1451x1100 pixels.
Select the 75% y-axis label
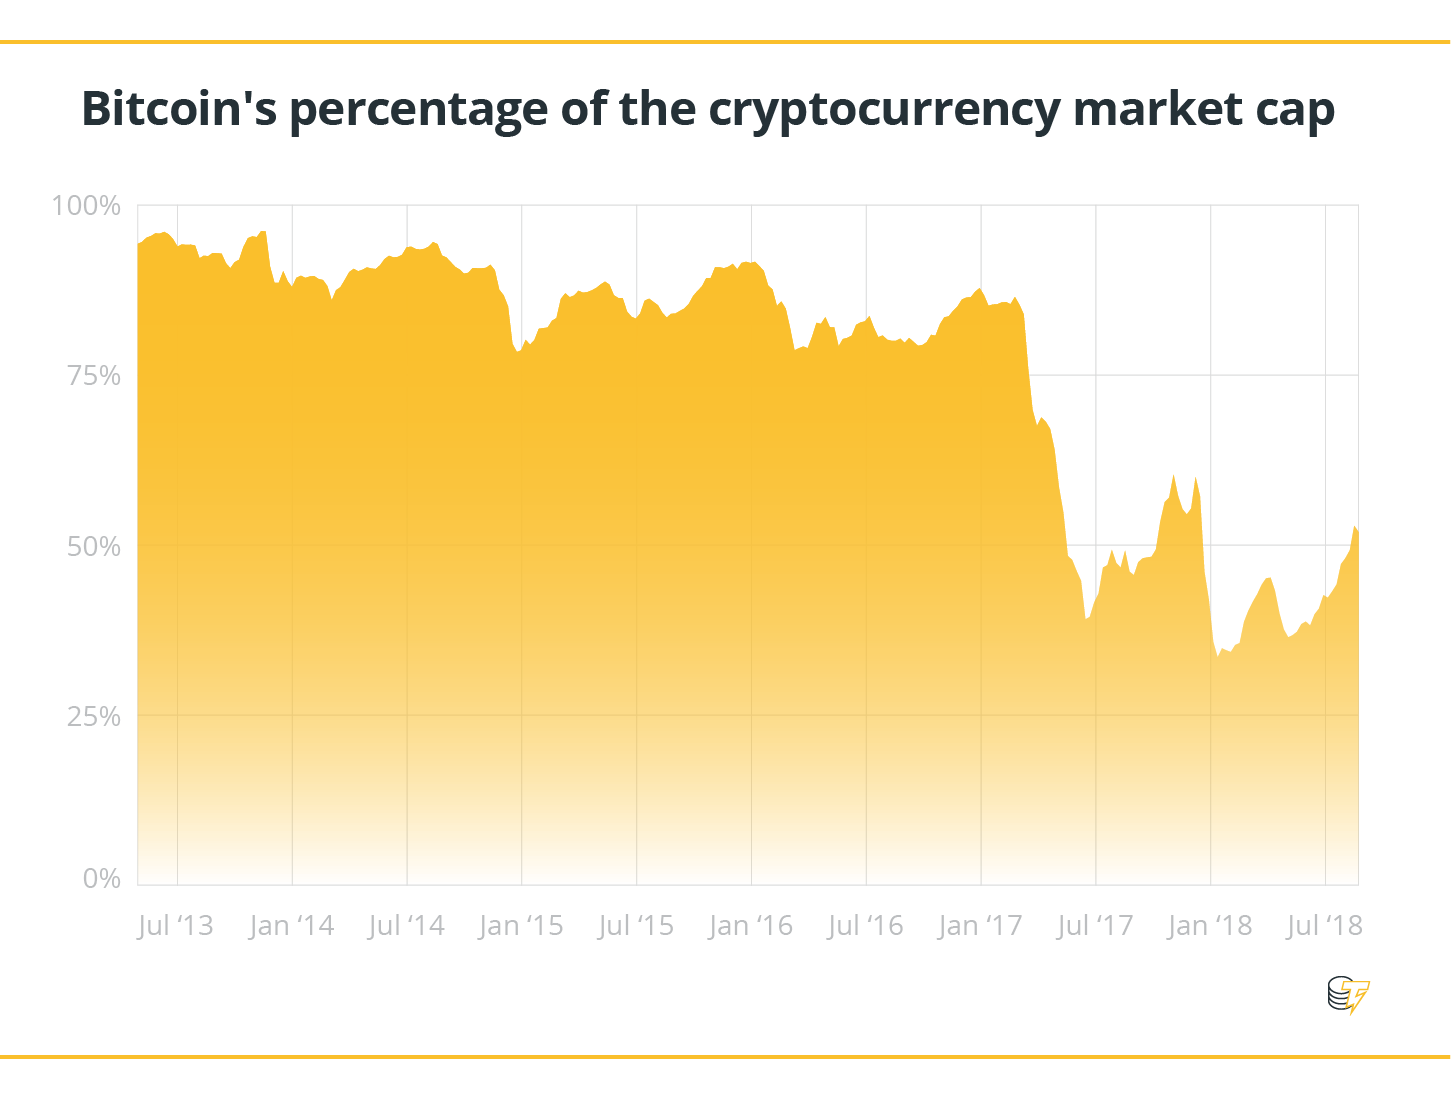pyautogui.click(x=93, y=376)
